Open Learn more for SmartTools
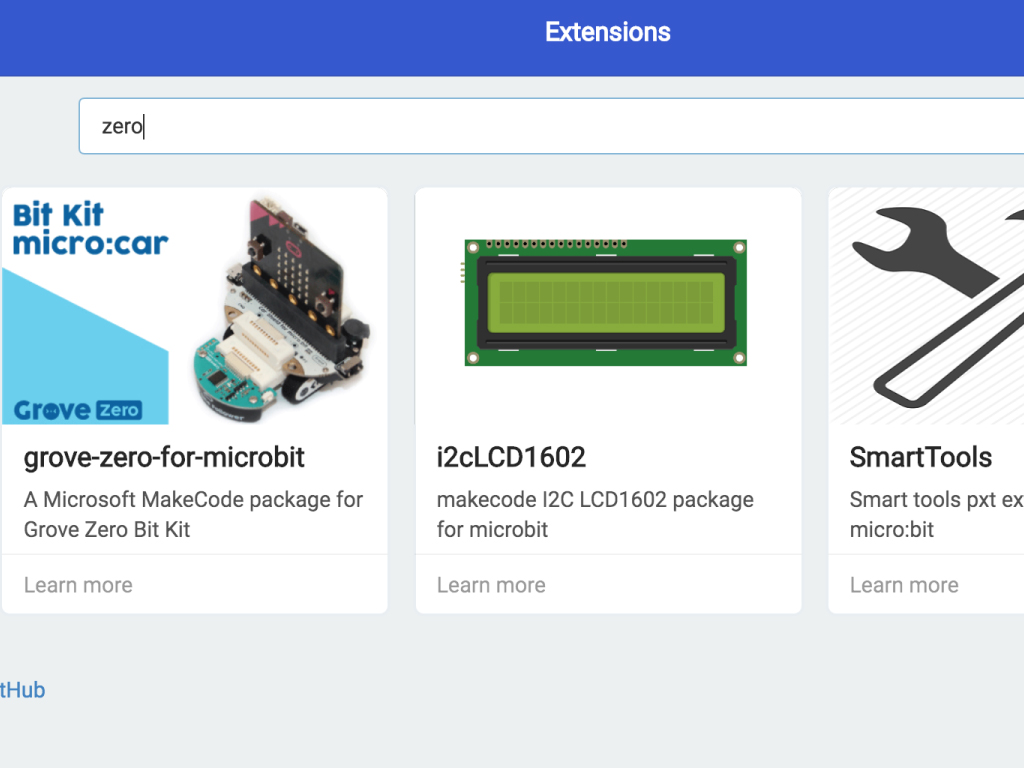Viewport: 1024px width, 768px height. (904, 585)
